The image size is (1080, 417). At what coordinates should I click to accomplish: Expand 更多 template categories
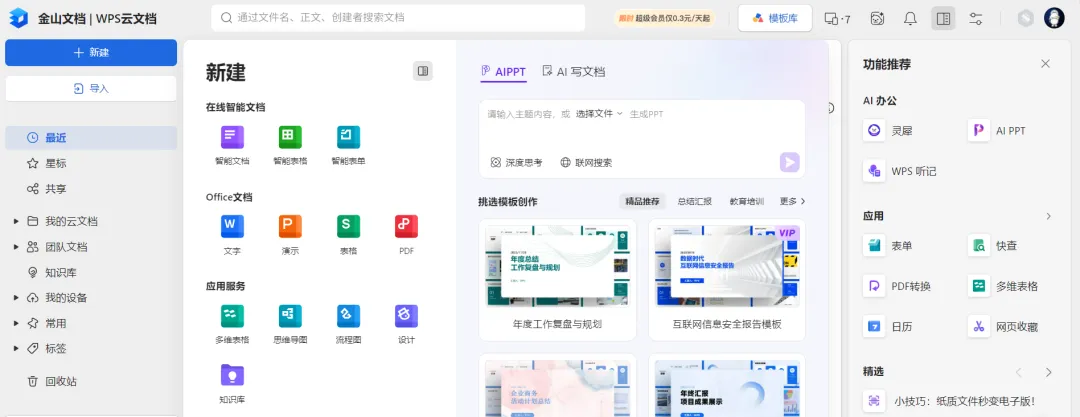792,201
